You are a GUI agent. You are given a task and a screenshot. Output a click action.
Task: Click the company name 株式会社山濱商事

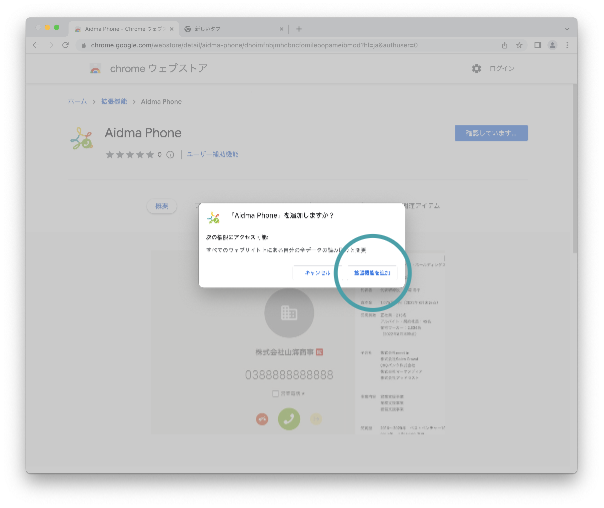285,352
